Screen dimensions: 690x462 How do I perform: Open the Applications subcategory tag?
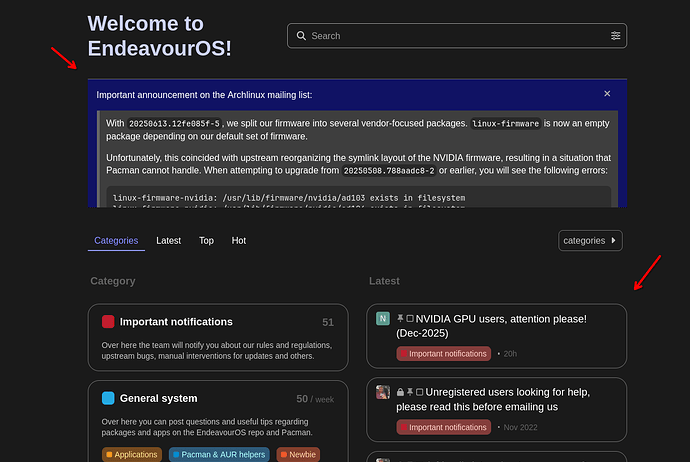coord(132,454)
